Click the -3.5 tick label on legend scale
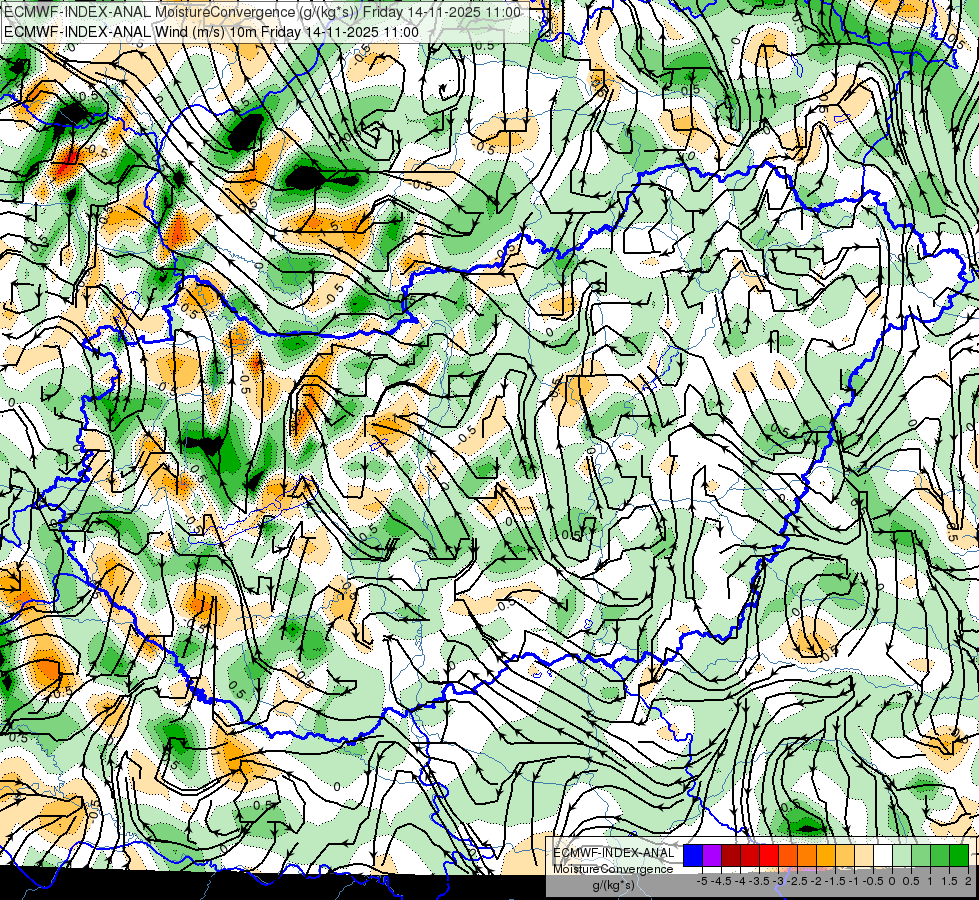Screen dimensions: 979x900 (759, 881)
